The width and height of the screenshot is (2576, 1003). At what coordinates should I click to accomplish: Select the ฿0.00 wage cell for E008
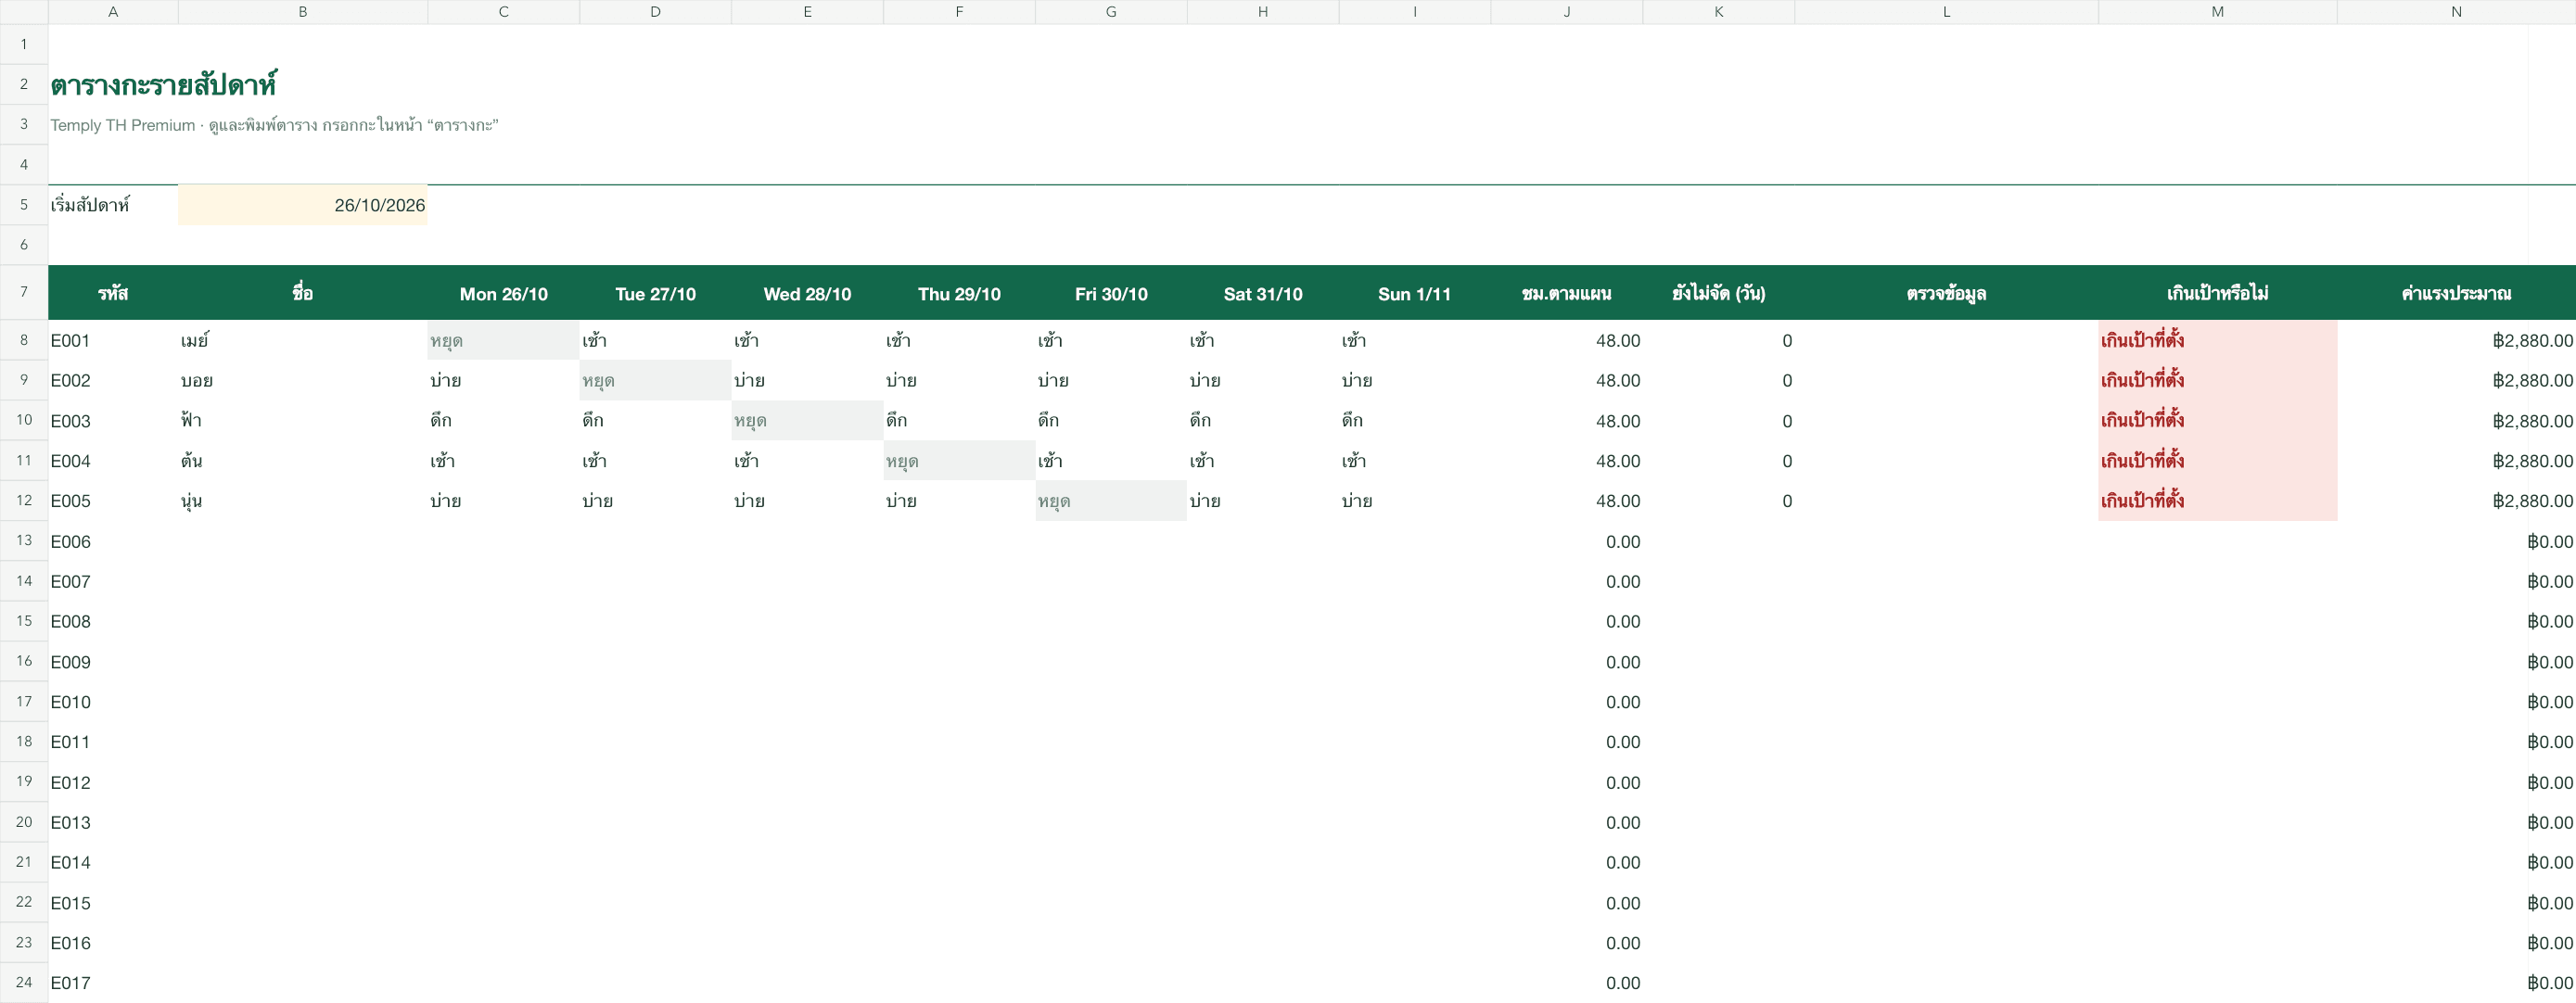coord(2456,621)
